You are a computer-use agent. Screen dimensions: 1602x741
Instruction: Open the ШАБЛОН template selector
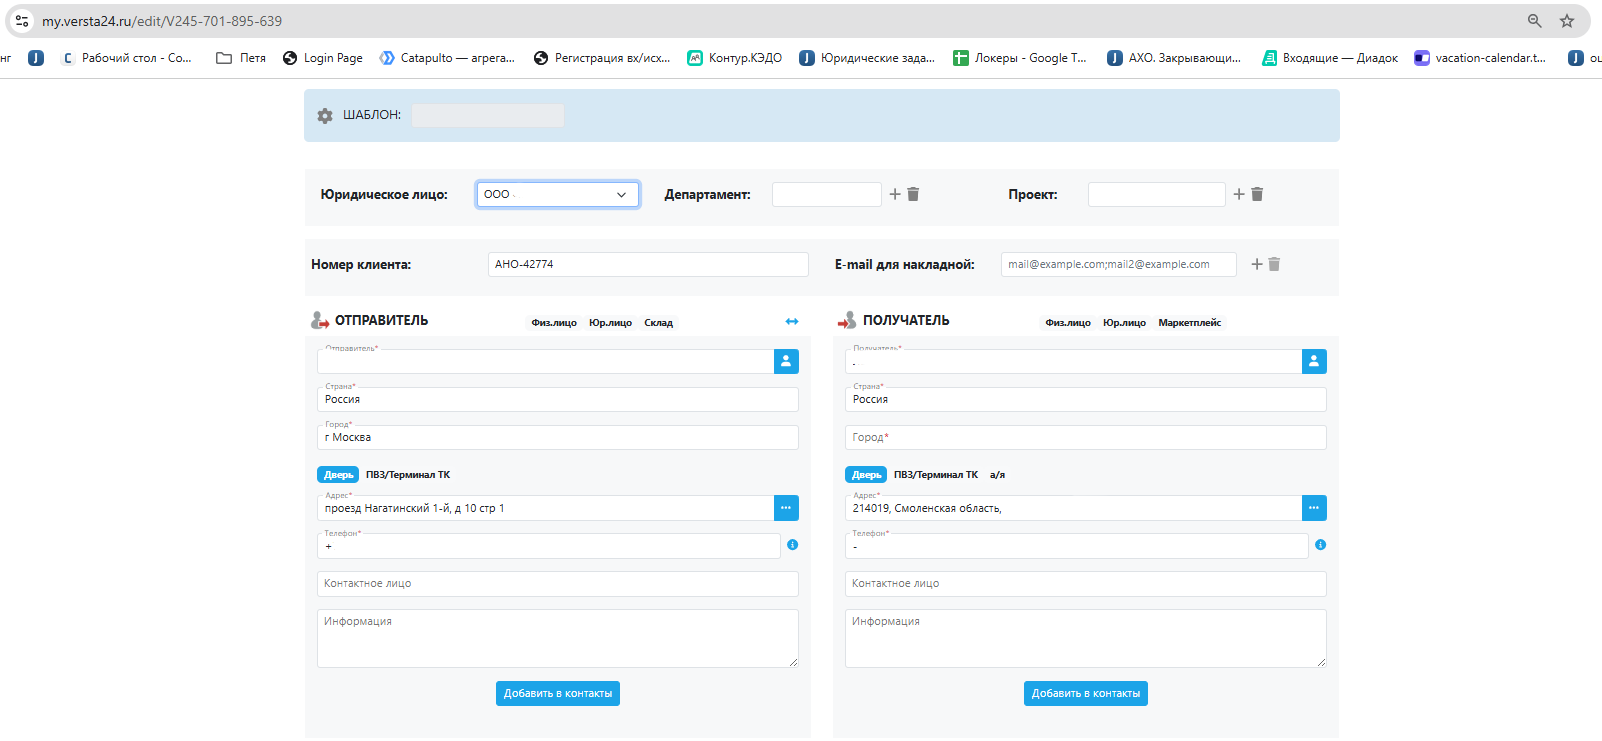[488, 116]
